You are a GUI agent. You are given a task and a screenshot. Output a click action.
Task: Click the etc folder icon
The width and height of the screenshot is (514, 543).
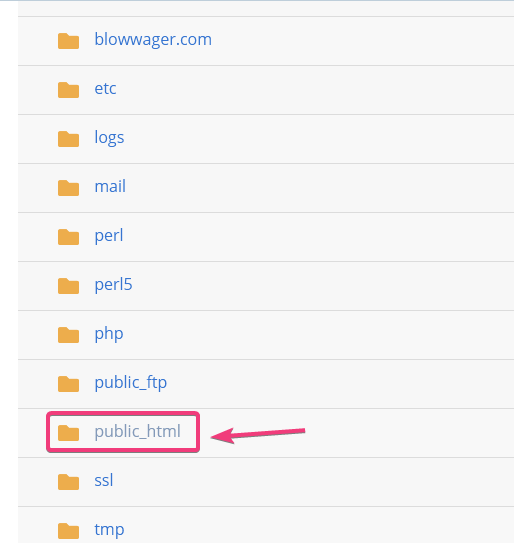pyautogui.click(x=68, y=90)
